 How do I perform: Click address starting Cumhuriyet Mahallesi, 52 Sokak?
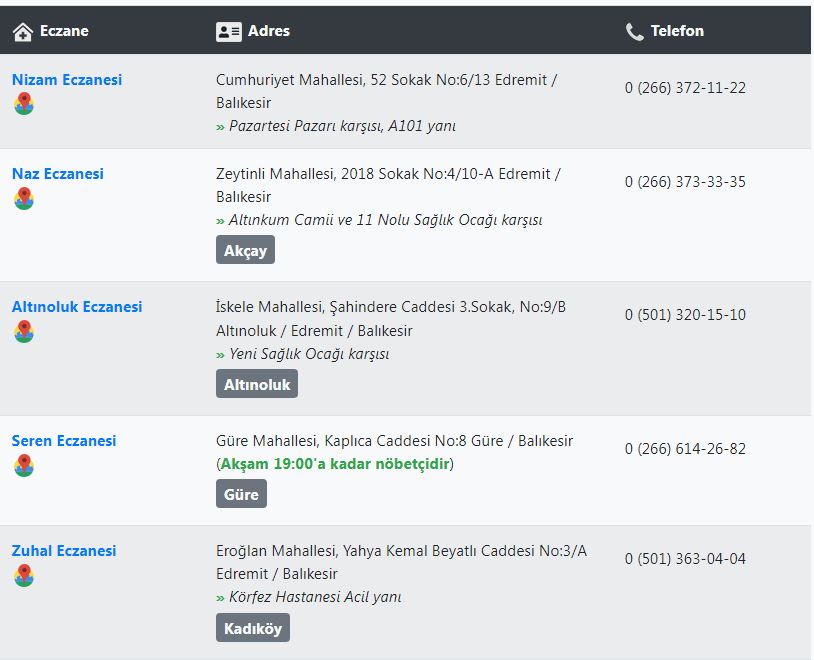click(387, 91)
